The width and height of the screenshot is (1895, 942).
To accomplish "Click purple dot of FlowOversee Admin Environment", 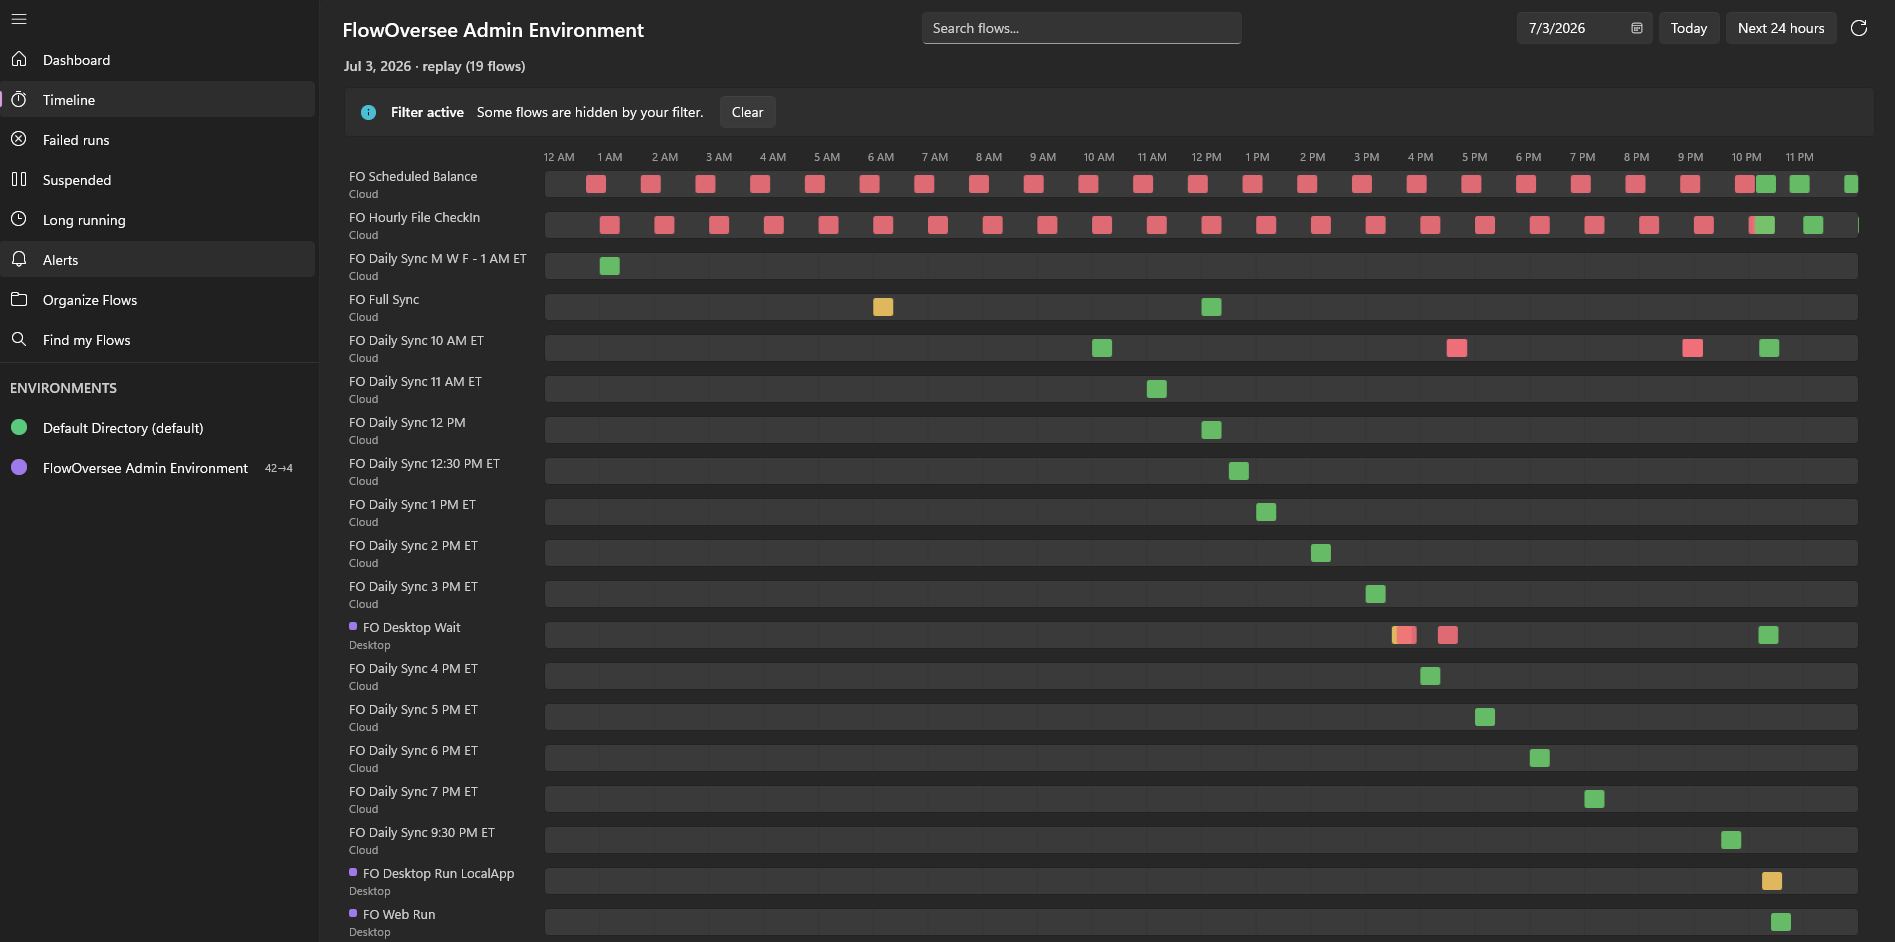I will point(19,468).
